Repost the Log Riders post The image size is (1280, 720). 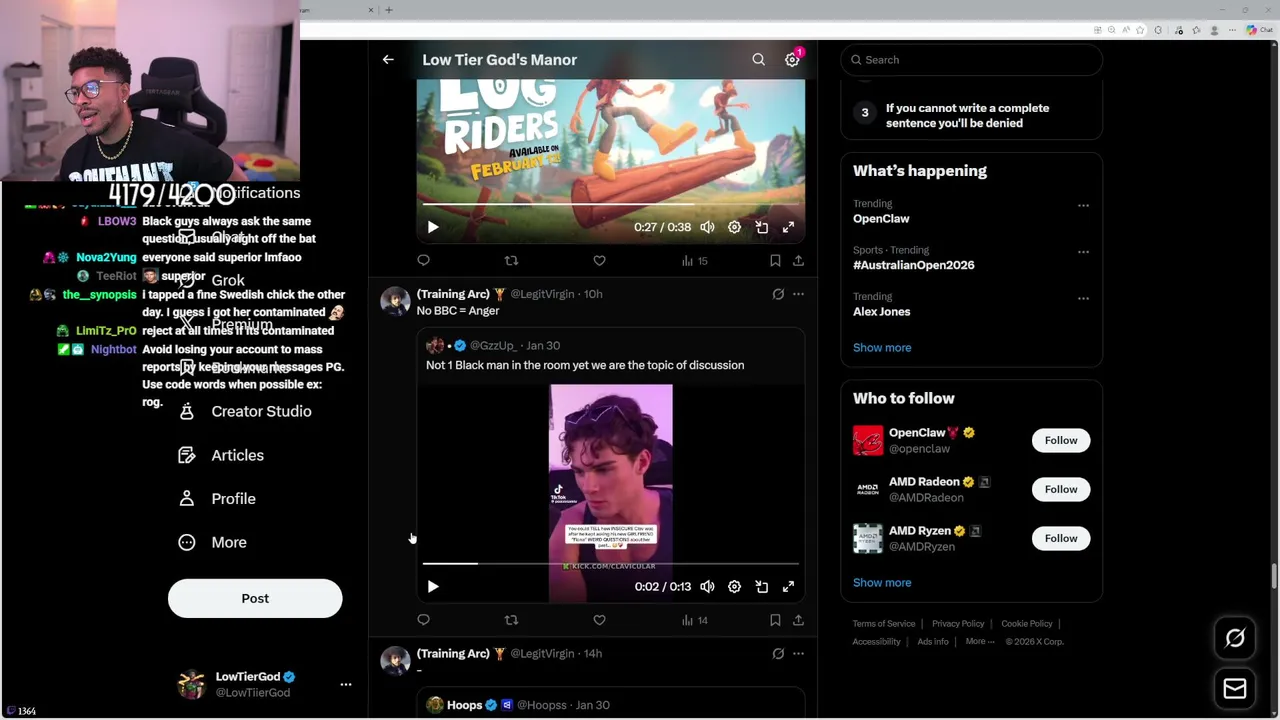coord(511,260)
